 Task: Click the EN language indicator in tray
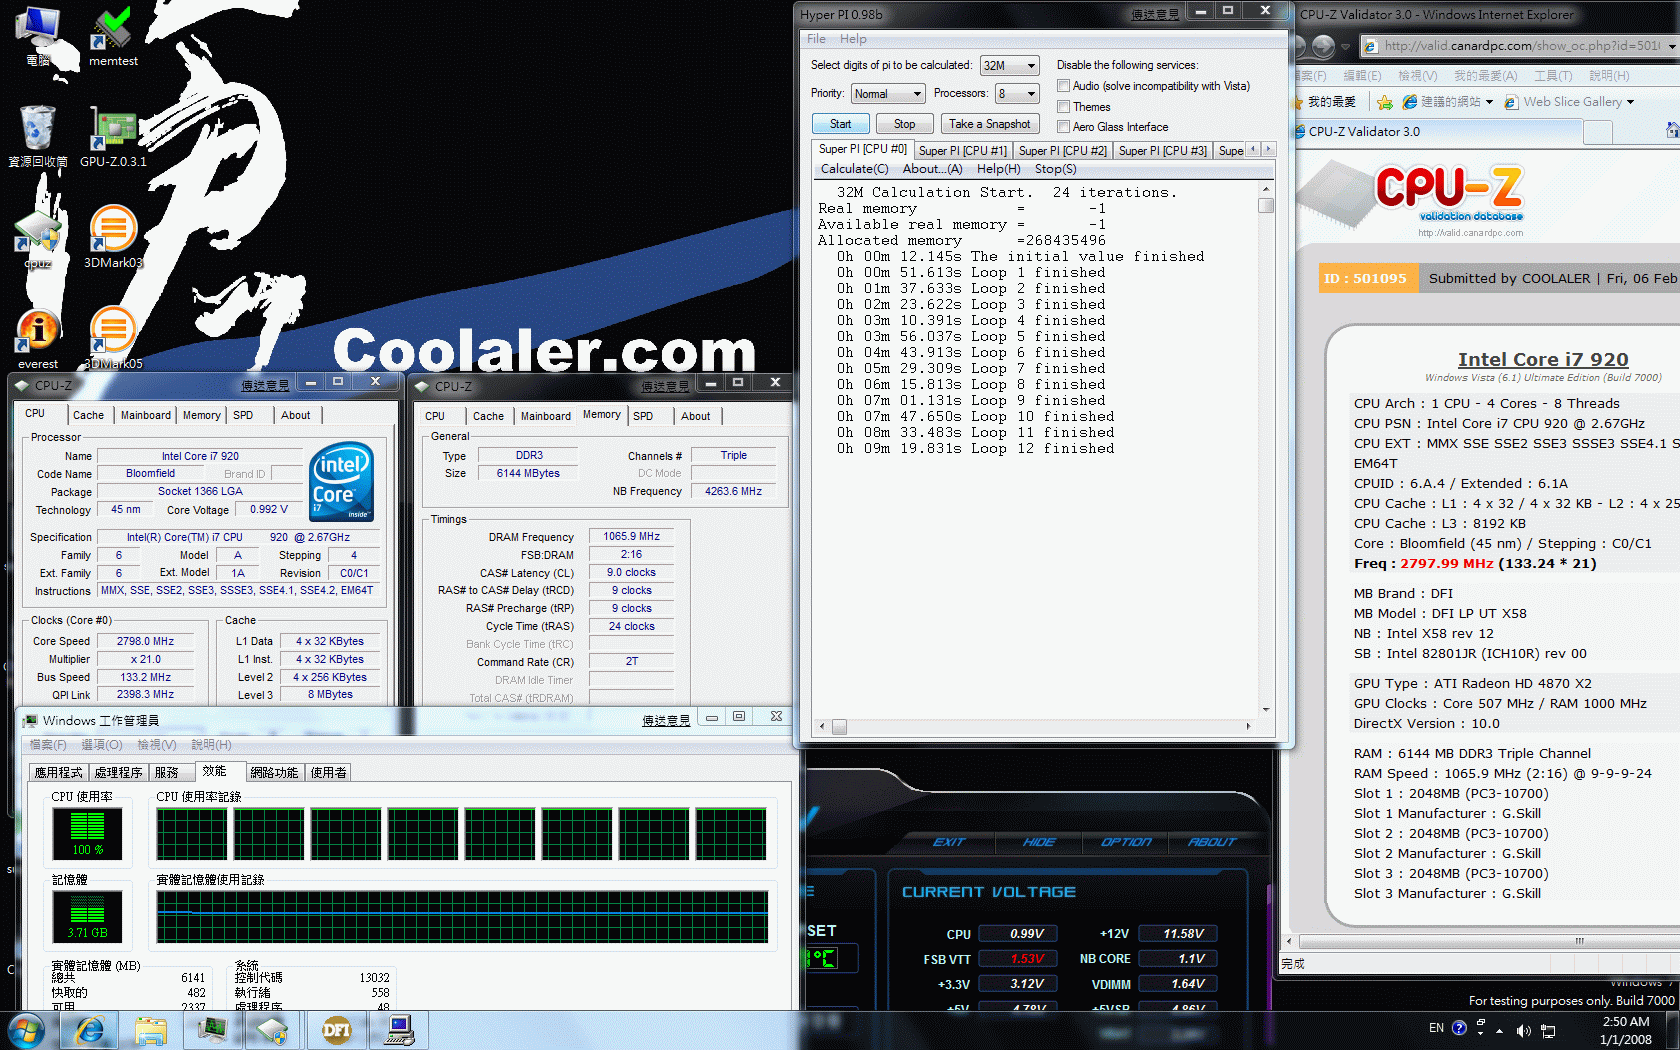[1436, 1028]
